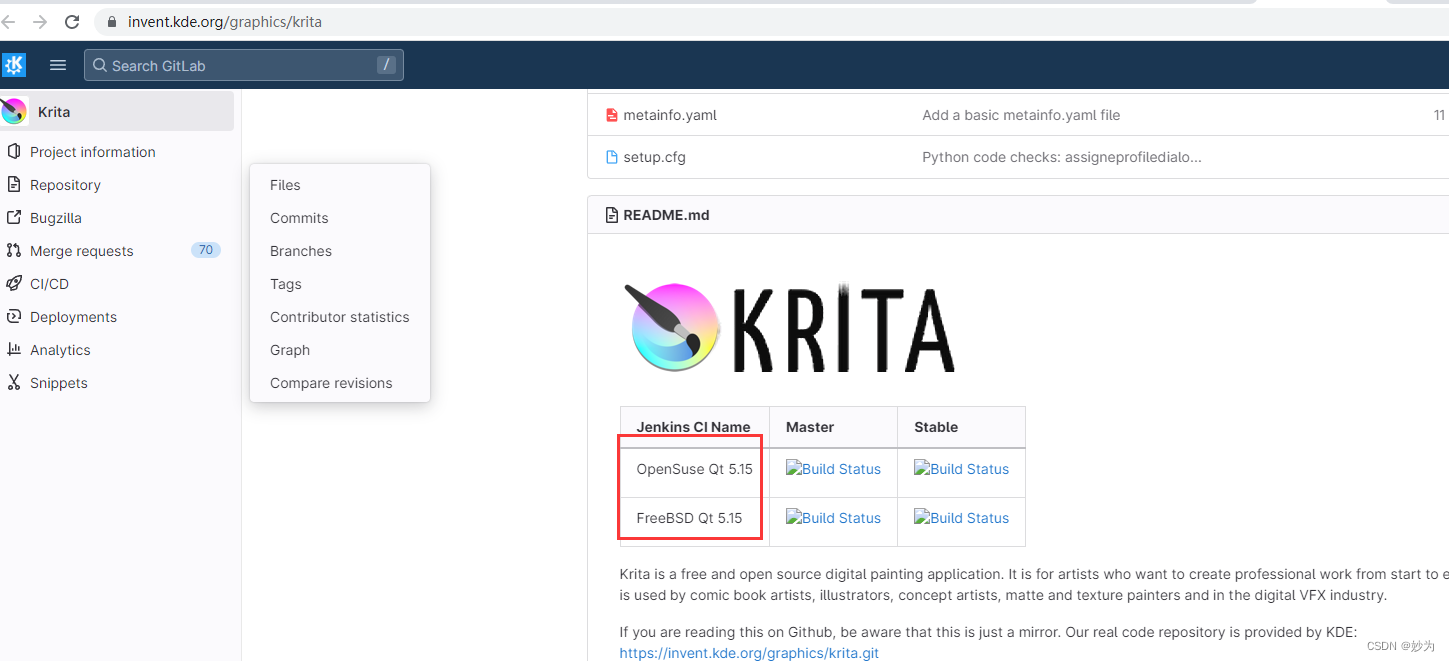This screenshot has width=1449, height=661.
Task: Click the 'Stable' column header
Action: (x=961, y=427)
